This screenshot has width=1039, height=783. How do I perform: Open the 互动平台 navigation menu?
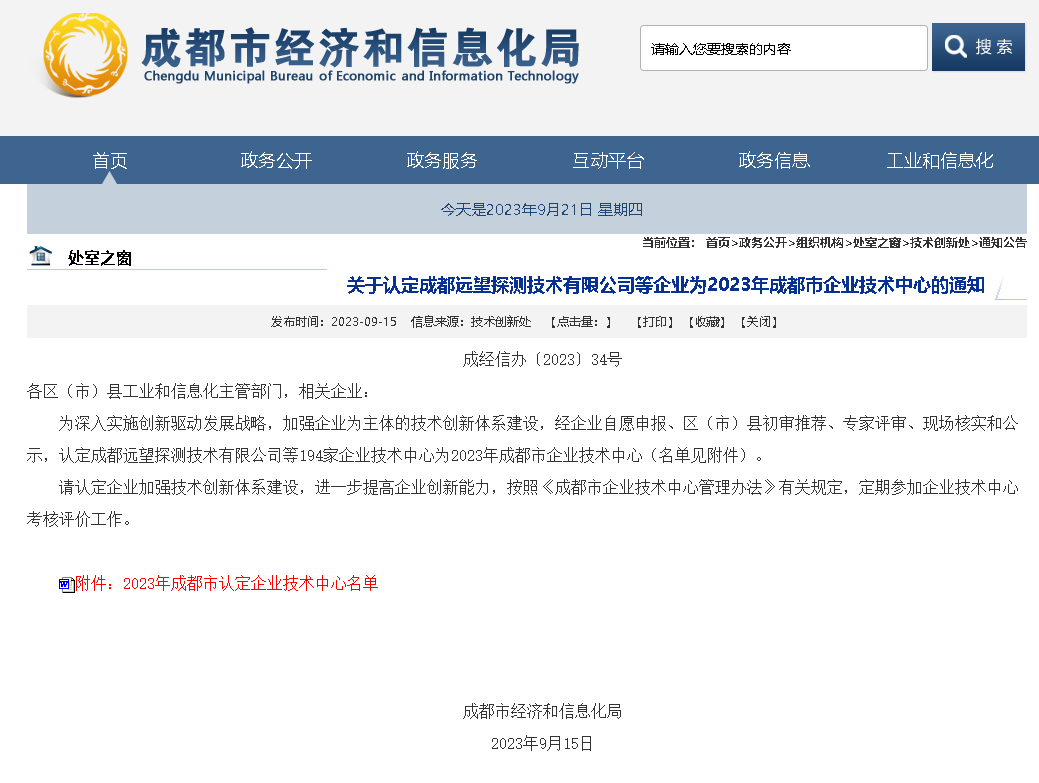click(608, 160)
